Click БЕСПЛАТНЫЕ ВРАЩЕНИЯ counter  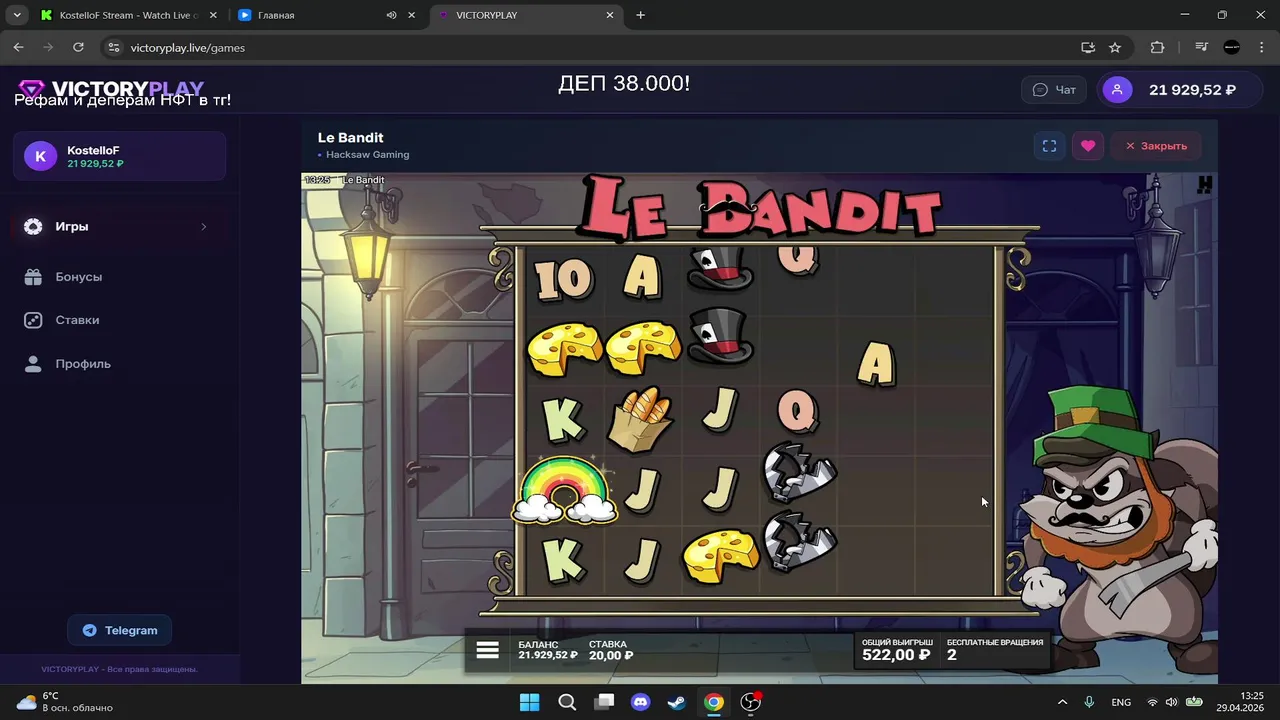[x=995, y=650]
